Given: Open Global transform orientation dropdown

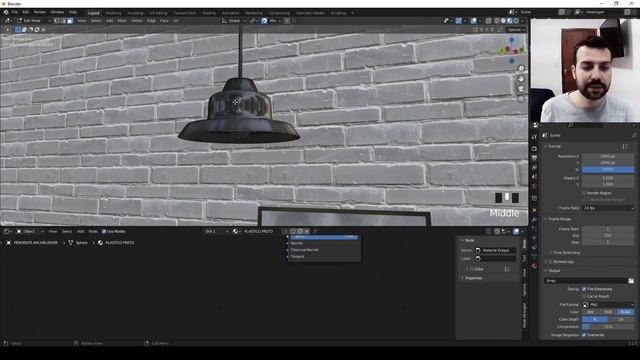Looking at the screenshot, I should [234, 20].
